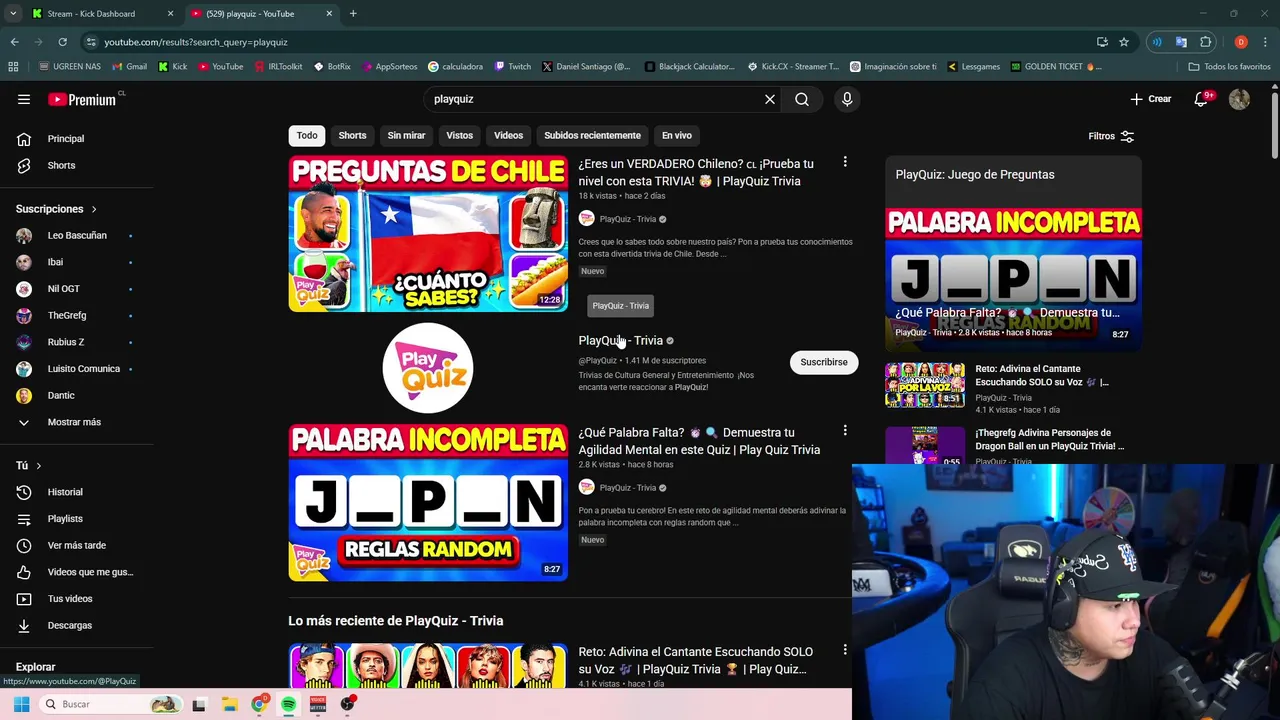
Task: Select the Vistos filter chip
Action: point(459,135)
